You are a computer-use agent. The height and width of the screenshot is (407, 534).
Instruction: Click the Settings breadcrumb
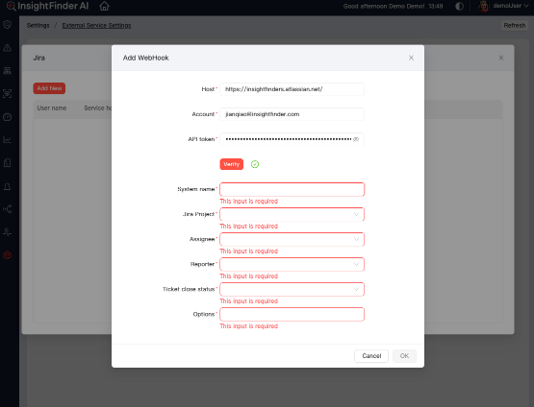click(x=38, y=26)
